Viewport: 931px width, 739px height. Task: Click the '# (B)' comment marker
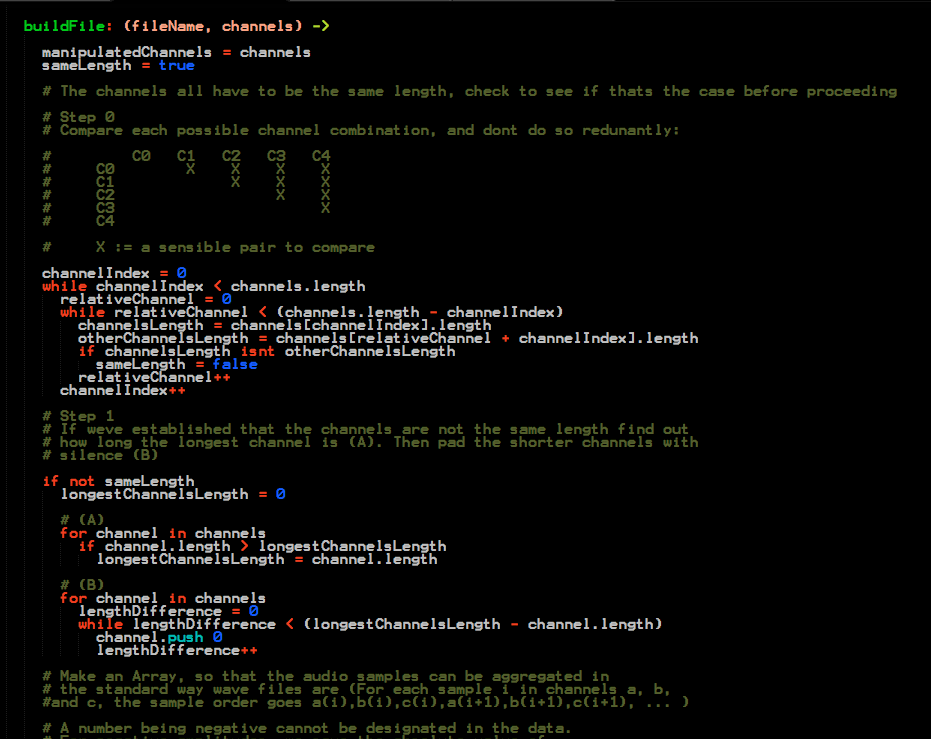tap(82, 585)
